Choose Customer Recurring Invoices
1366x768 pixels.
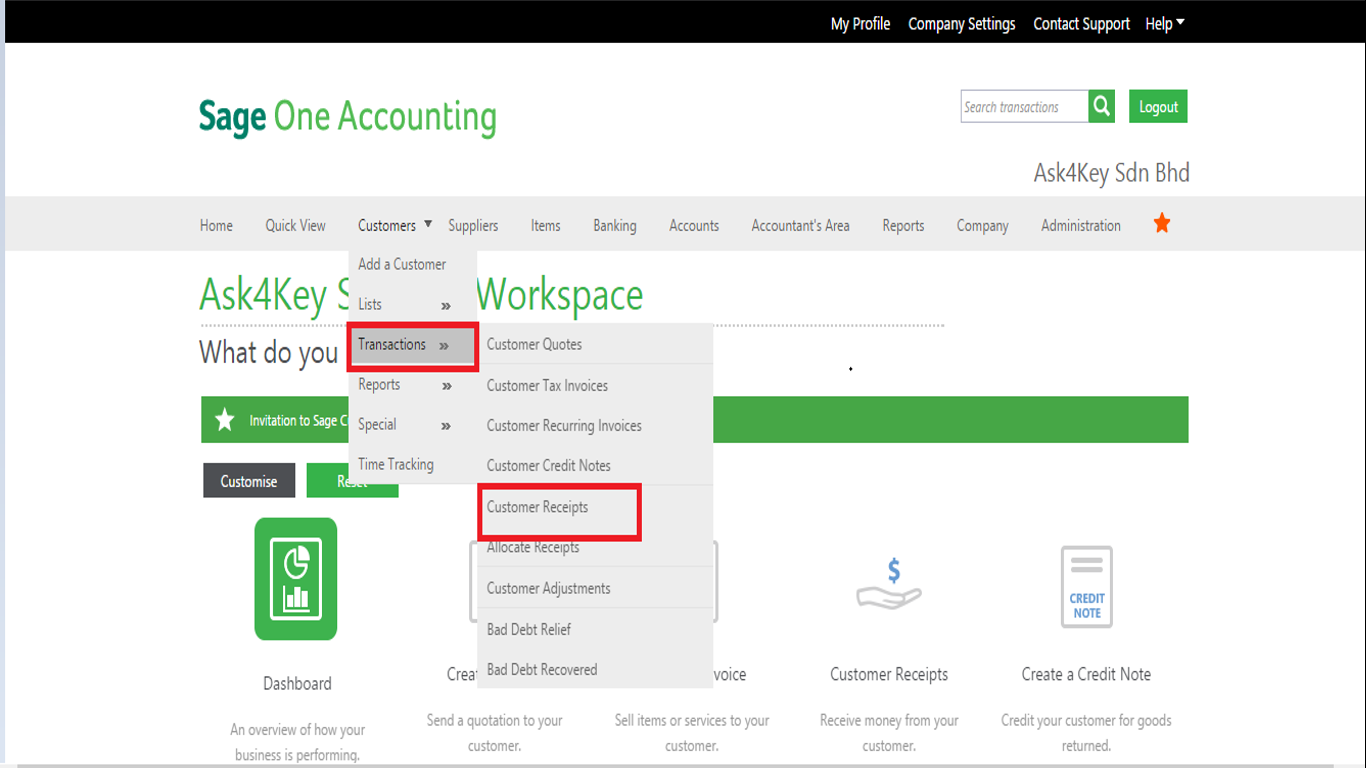[564, 425]
